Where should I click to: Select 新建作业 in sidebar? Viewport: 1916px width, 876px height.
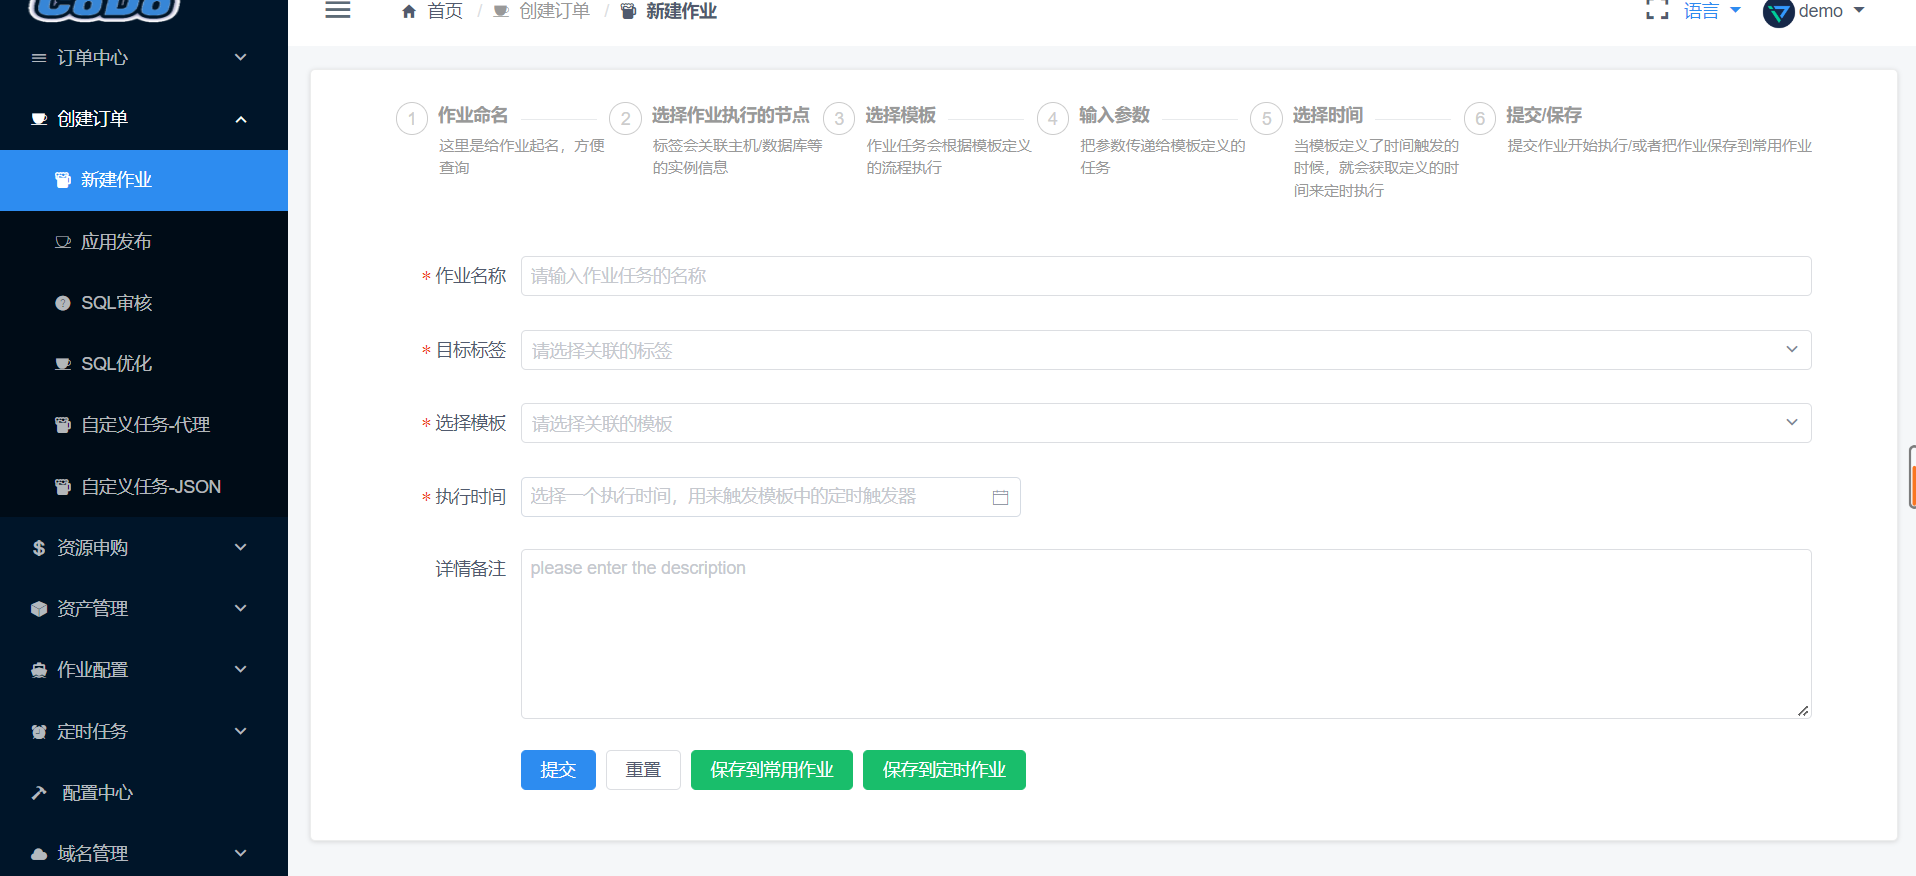144,180
